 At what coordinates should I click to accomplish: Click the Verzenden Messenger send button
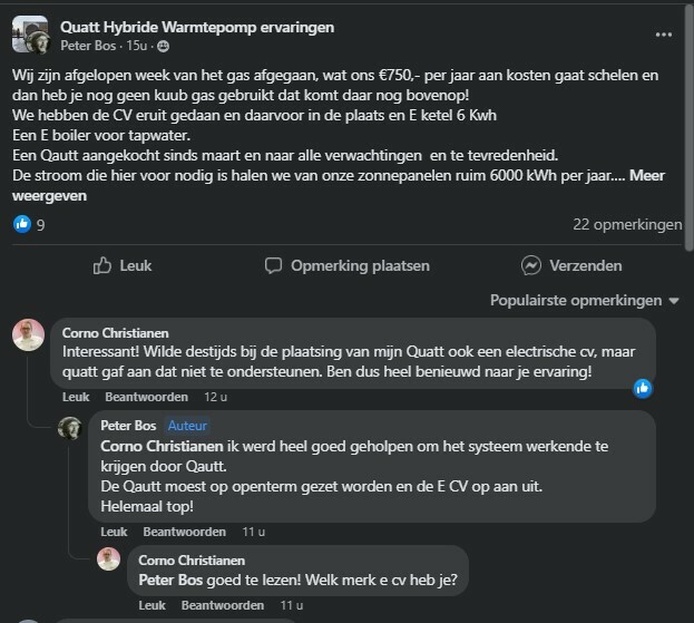coord(571,265)
